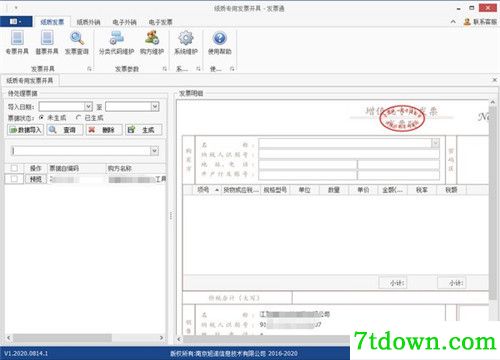
Task: Switch to the 电子外销 ribbon tab
Action: click(x=124, y=22)
